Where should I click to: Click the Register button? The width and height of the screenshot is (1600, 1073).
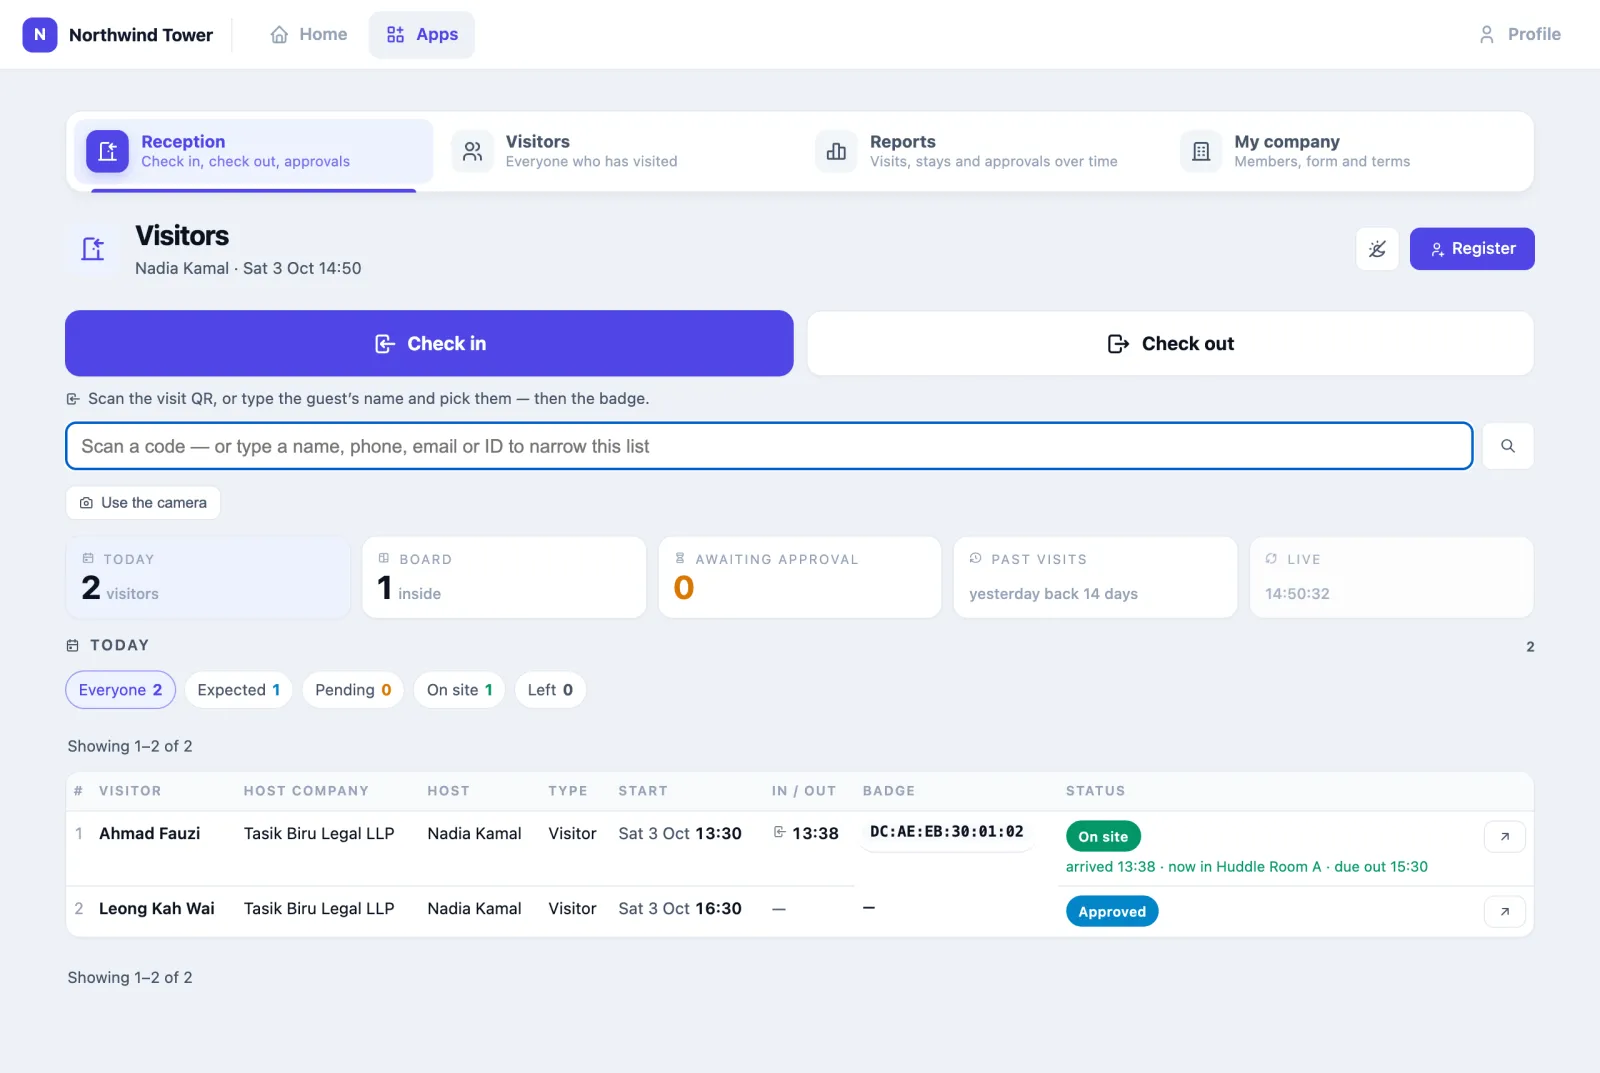pyautogui.click(x=1472, y=249)
